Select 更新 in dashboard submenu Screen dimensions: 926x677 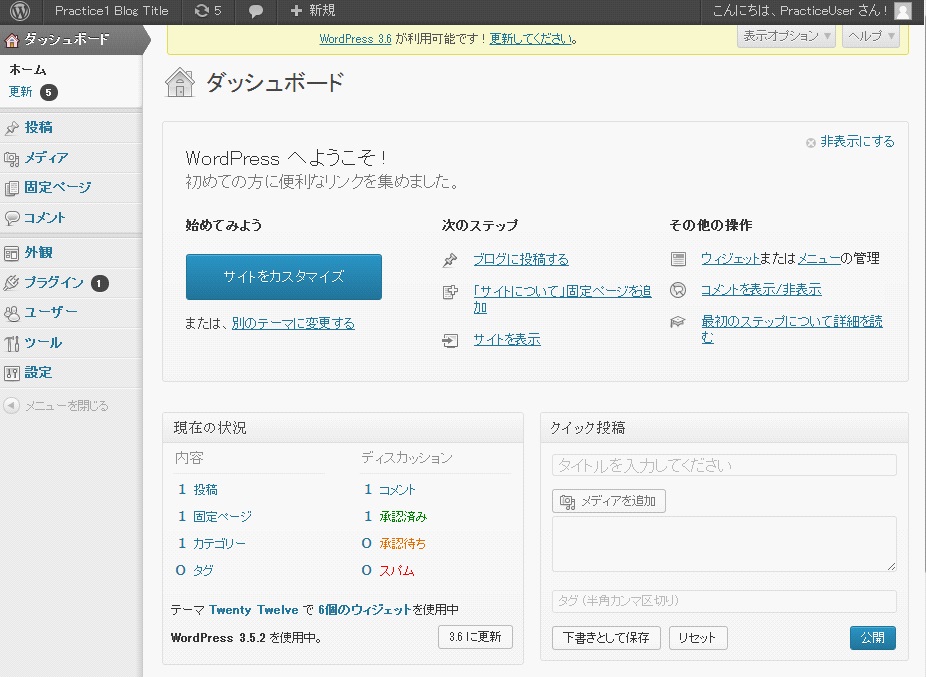tap(21, 92)
